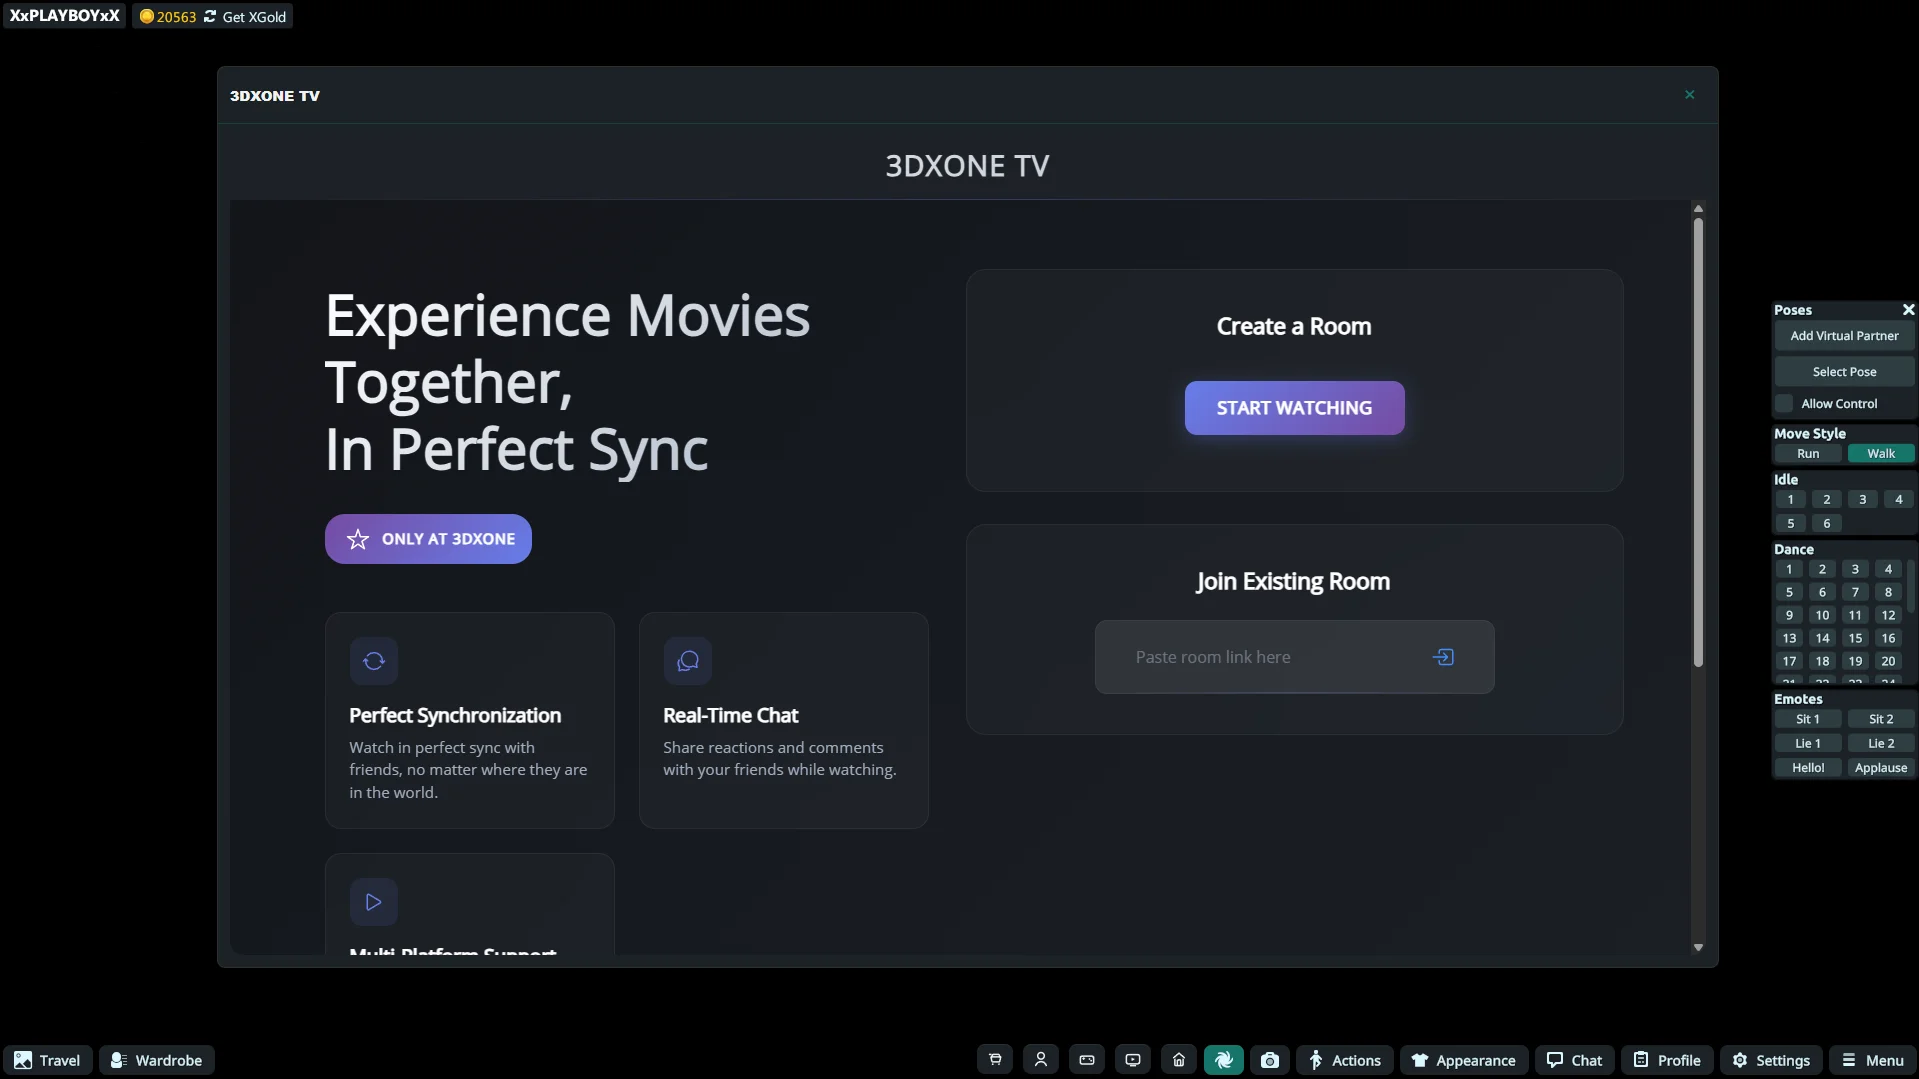Click the TV icon in bottom bar
1919x1079 pixels.
tap(1133, 1060)
